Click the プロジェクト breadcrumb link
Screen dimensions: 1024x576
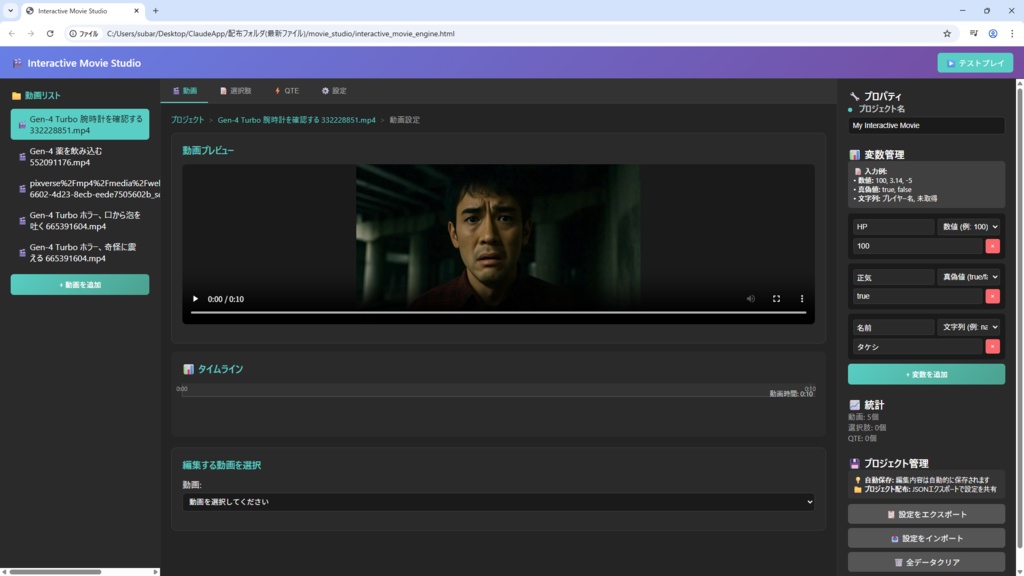pos(187,120)
